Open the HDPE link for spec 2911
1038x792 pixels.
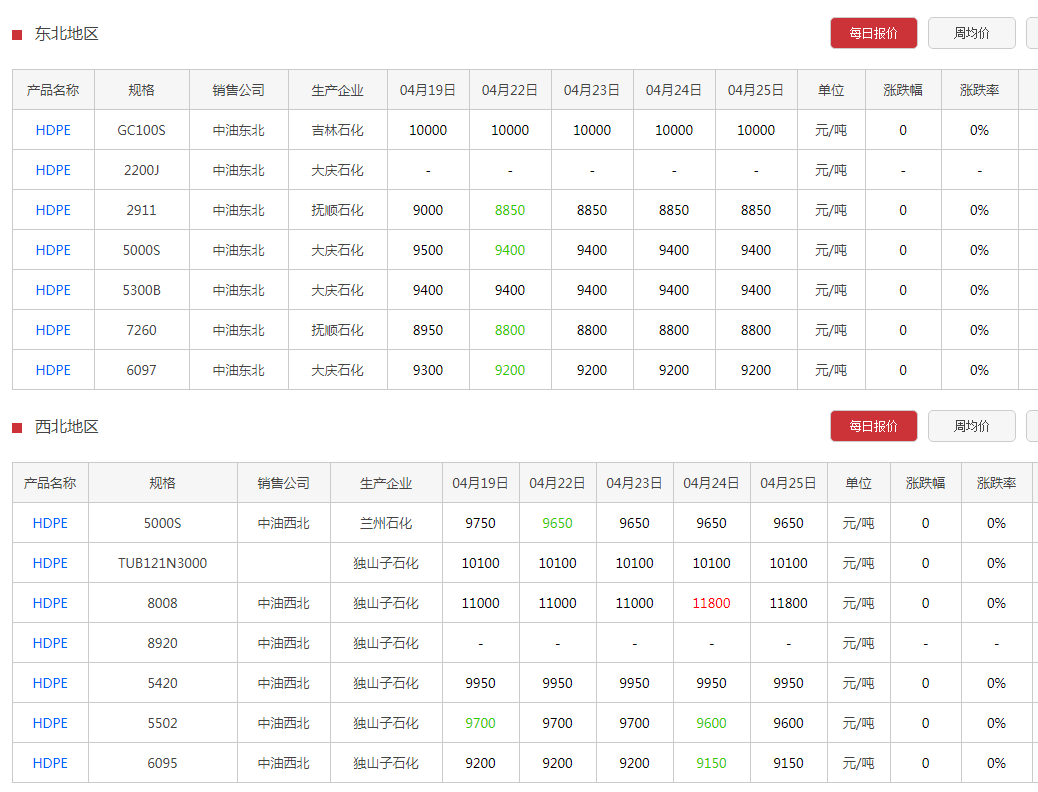53,210
